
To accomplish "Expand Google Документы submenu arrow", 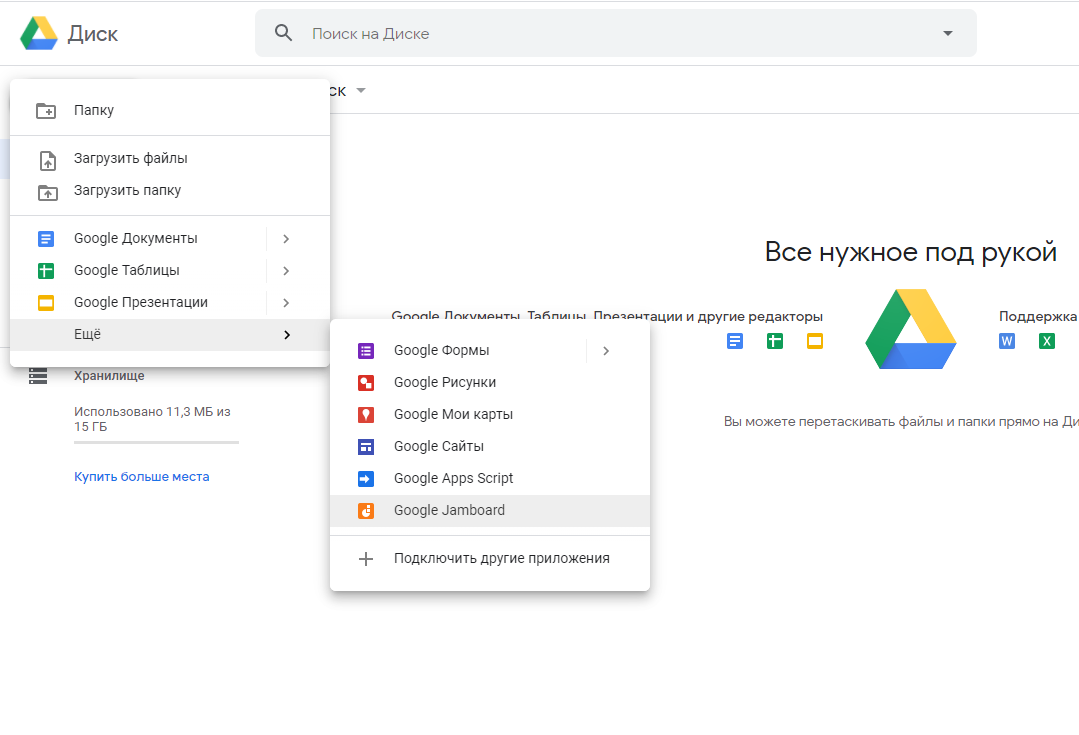I will point(286,239).
